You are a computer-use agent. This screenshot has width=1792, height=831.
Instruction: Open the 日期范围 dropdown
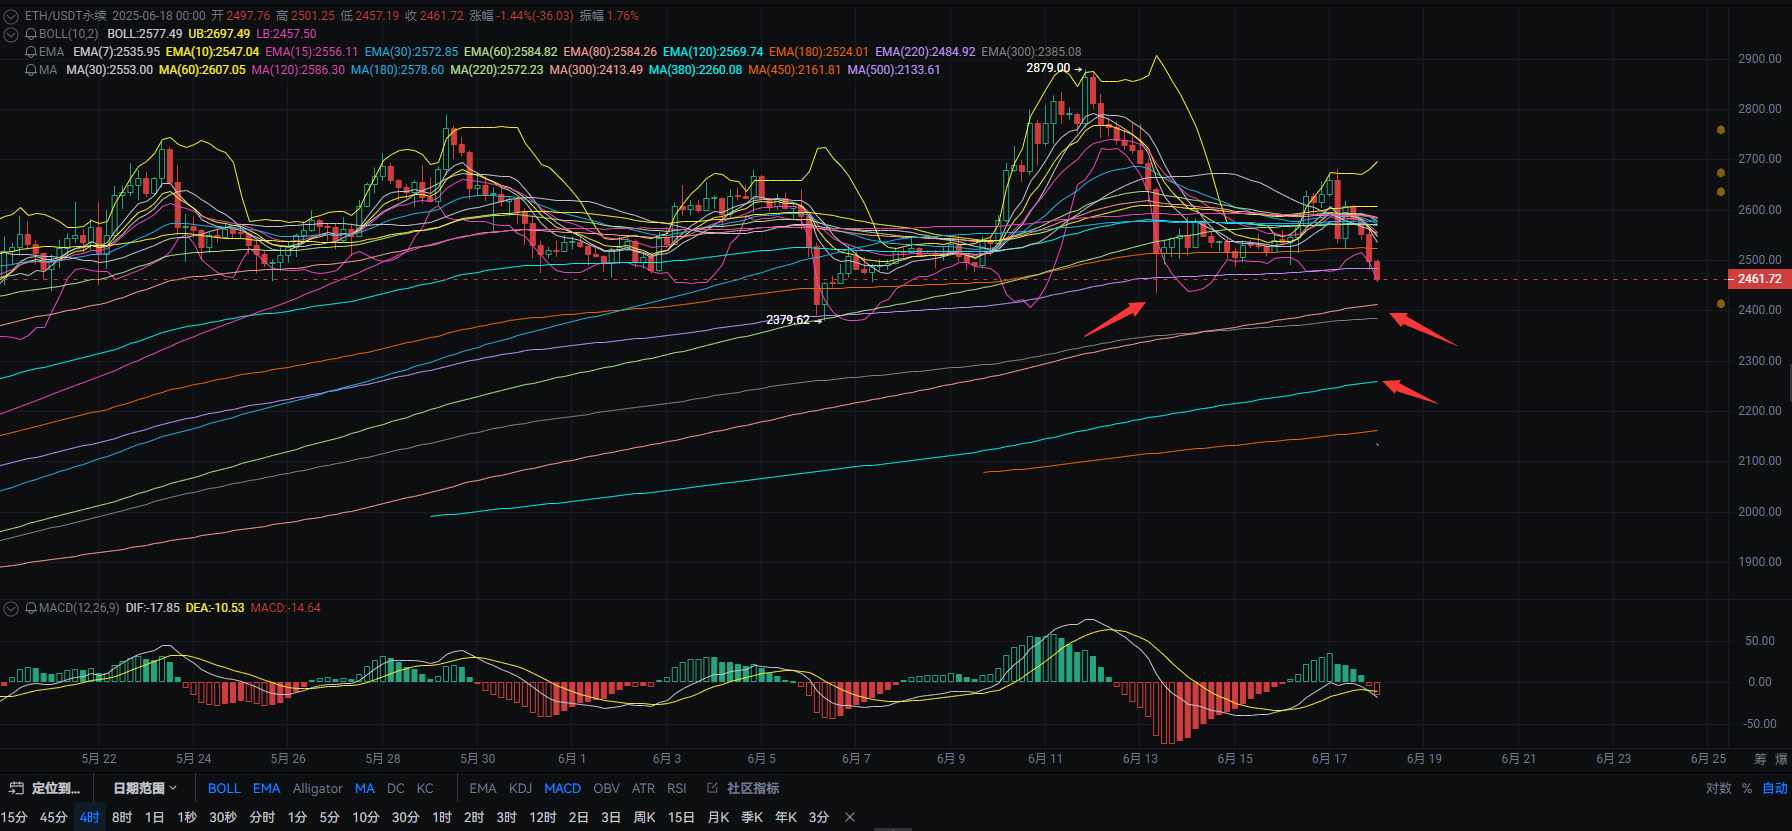(145, 788)
